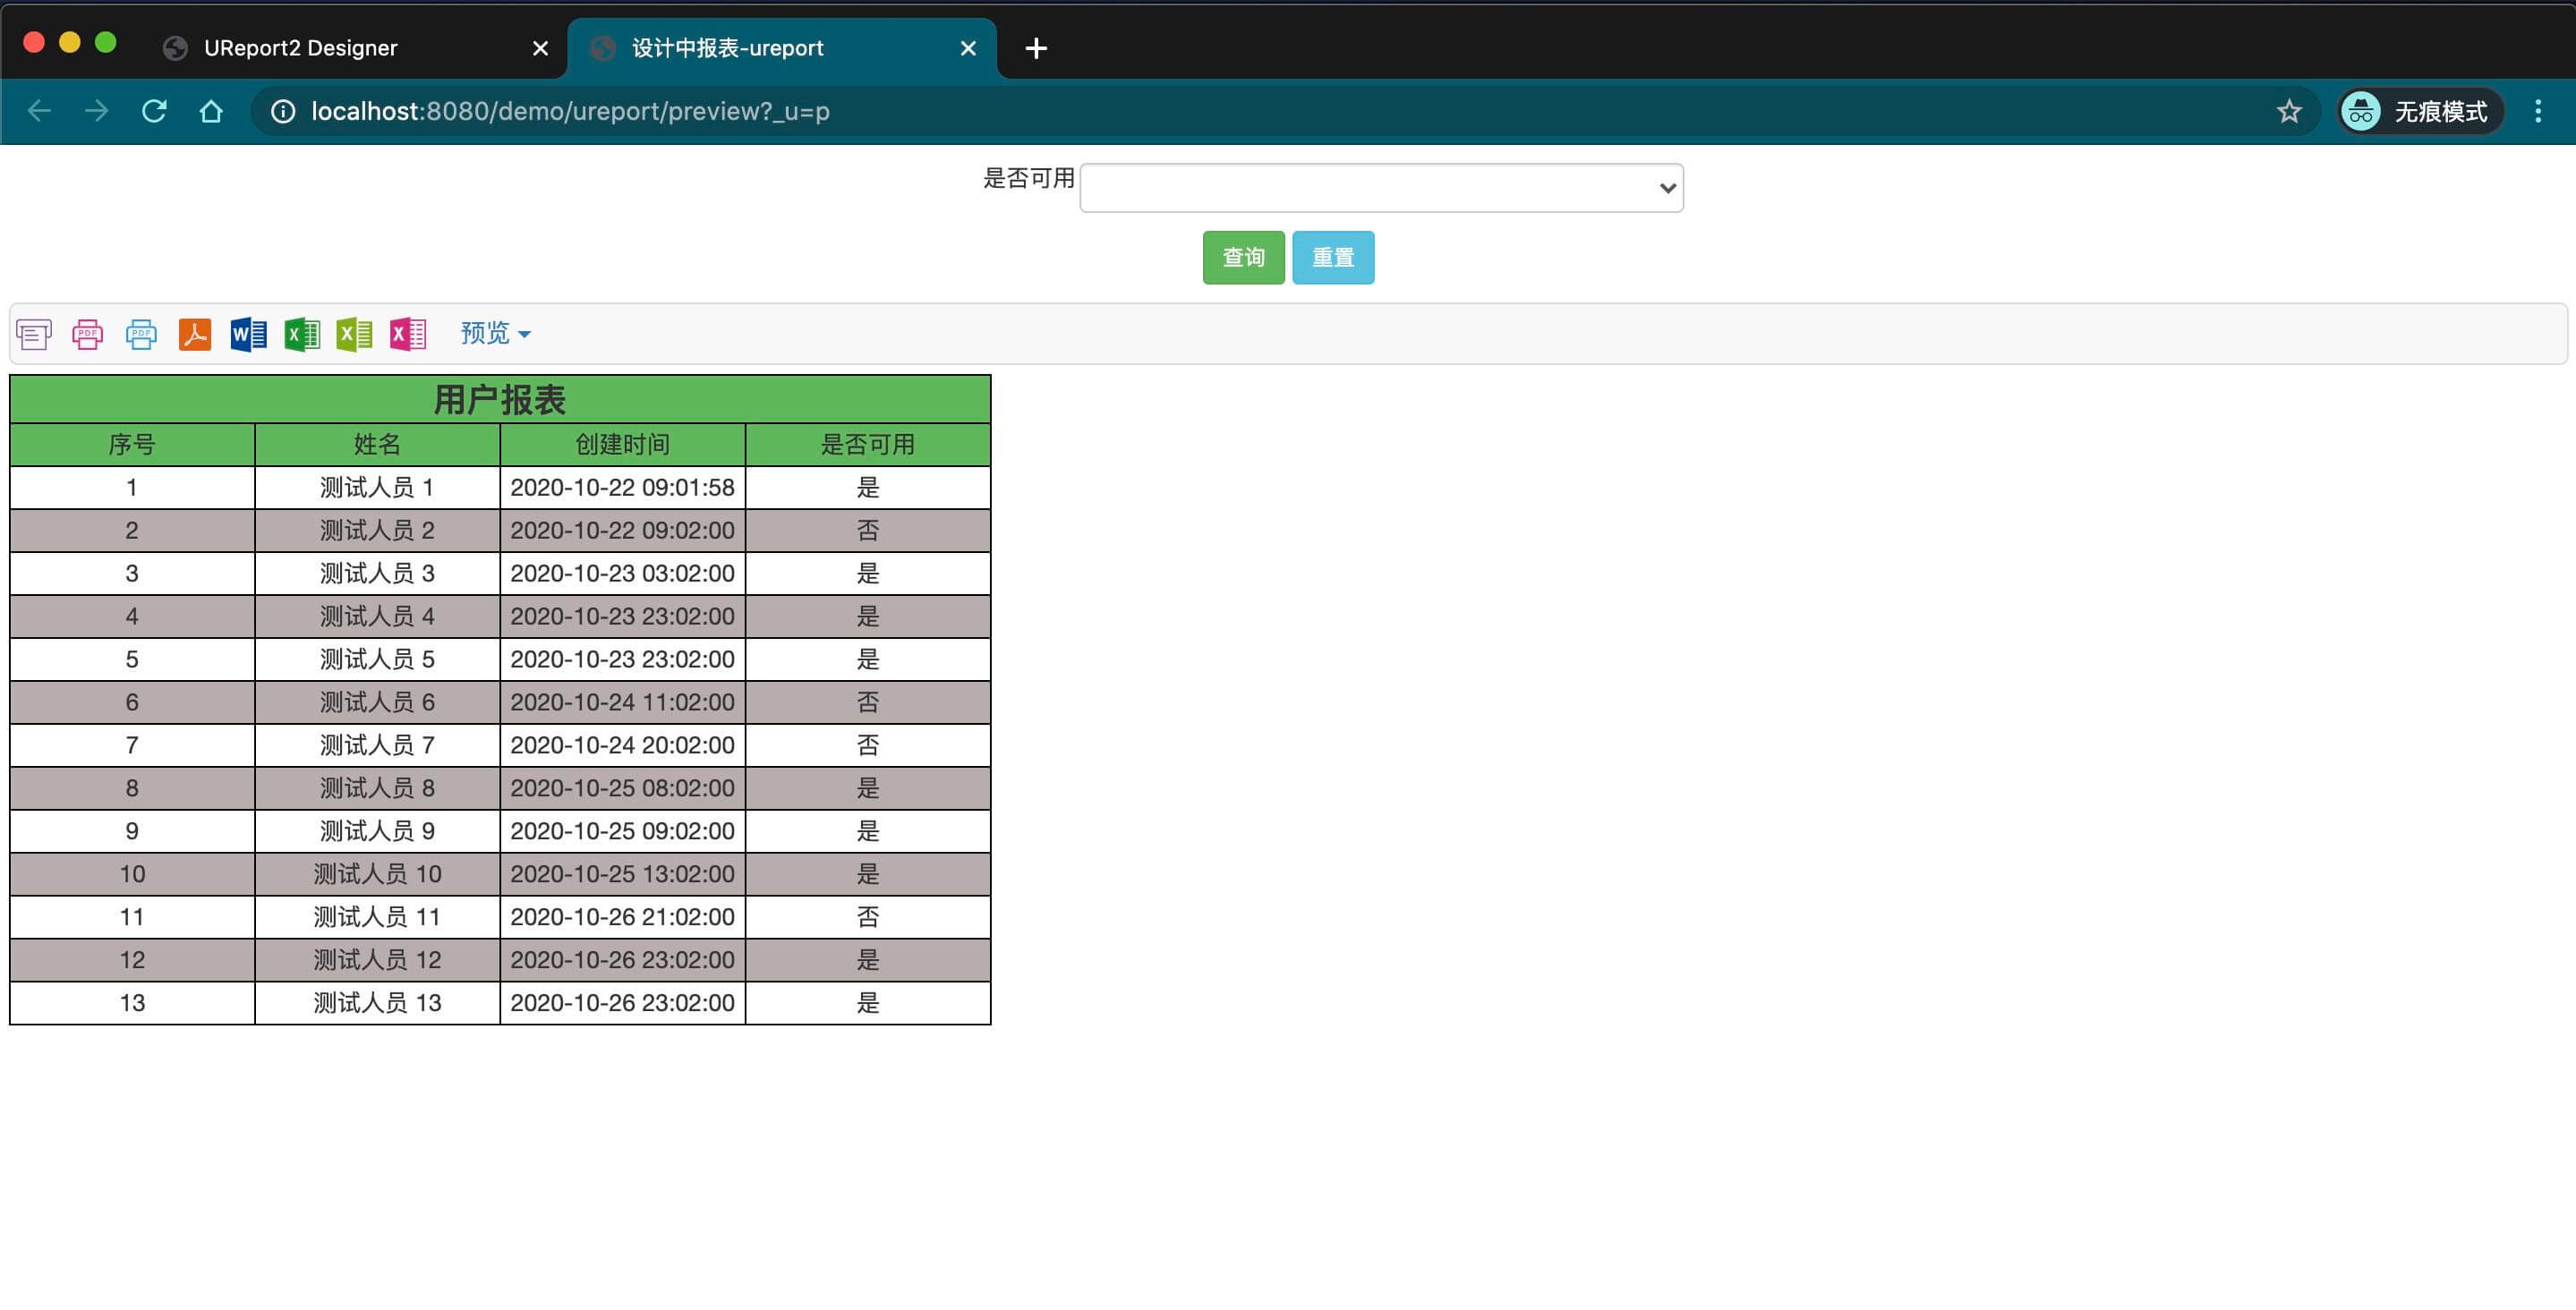Export using the dark green Excel icon

click(302, 334)
